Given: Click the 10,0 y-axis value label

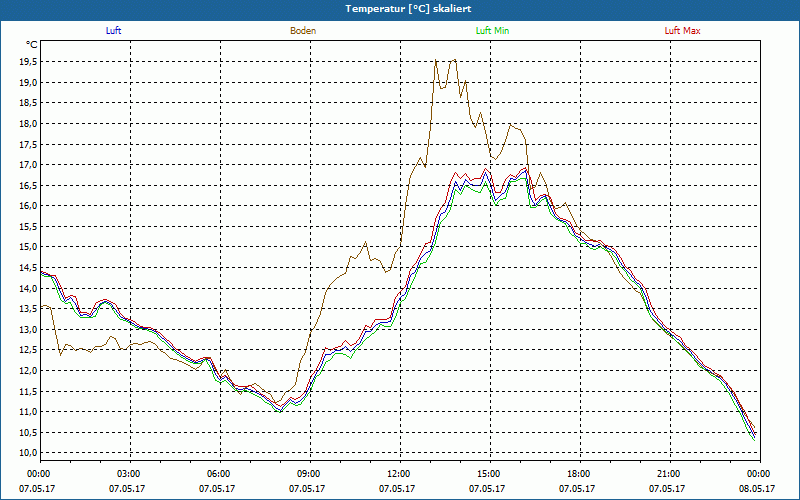Looking at the screenshot, I should [26, 453].
